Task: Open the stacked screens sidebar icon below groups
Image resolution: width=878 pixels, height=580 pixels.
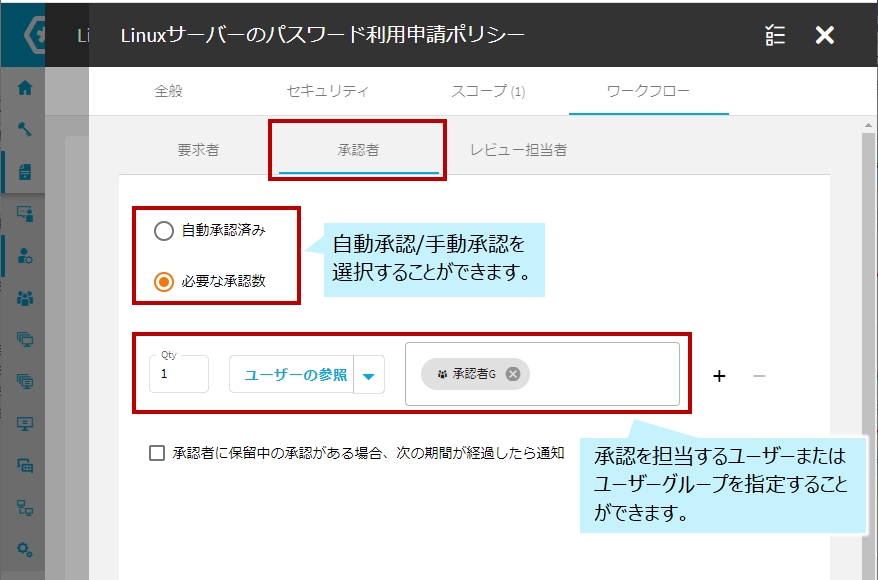Action: coord(25,339)
